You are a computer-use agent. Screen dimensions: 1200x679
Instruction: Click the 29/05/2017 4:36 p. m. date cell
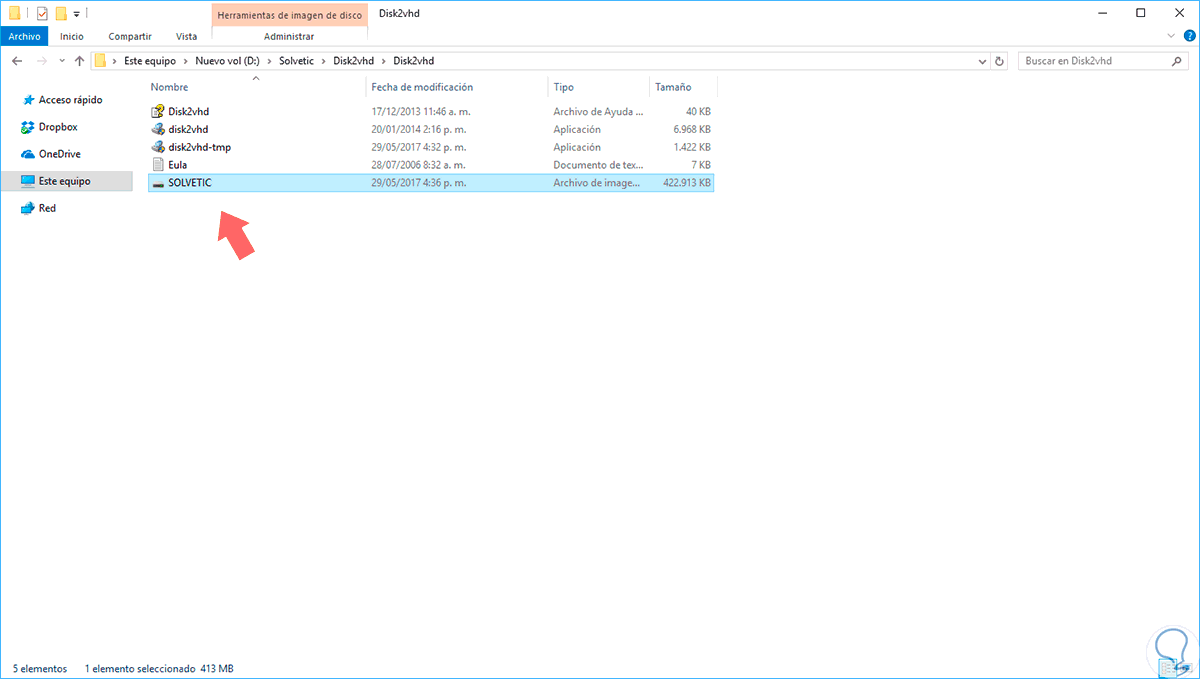418,183
